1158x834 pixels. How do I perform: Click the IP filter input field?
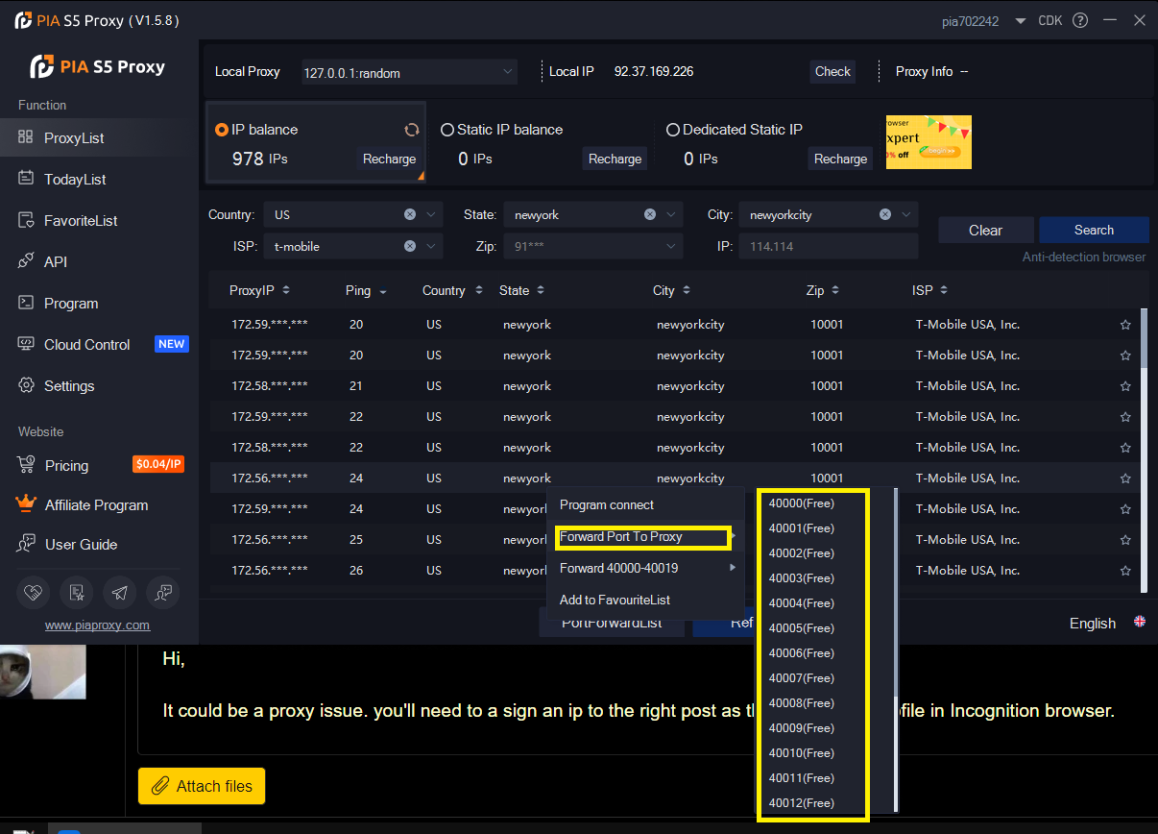point(829,246)
